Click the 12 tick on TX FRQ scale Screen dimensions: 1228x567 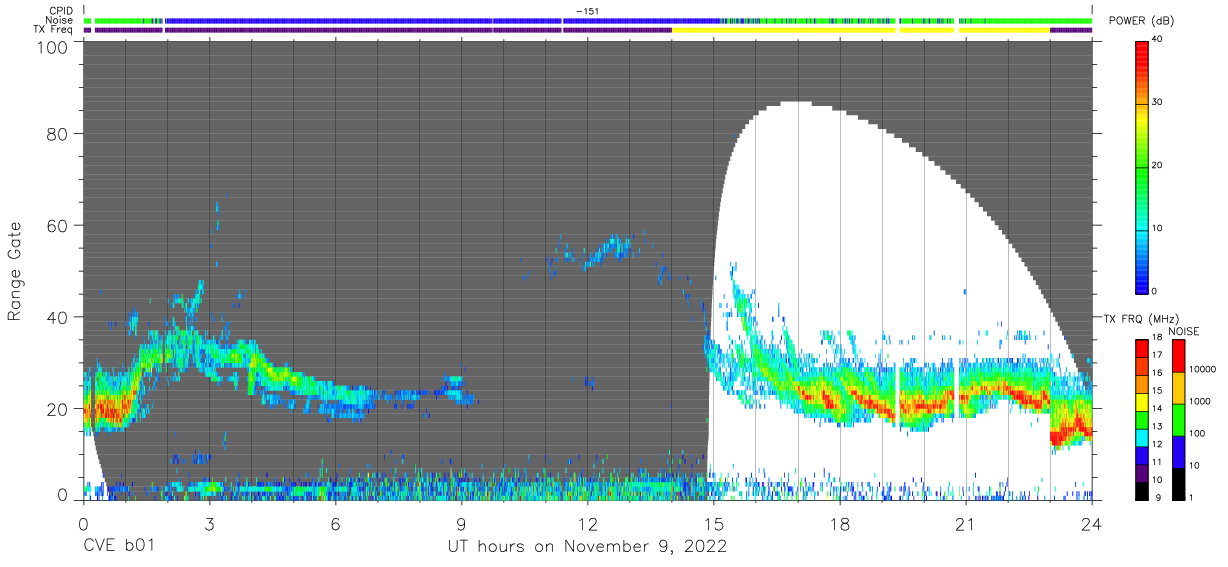[x=1157, y=444]
